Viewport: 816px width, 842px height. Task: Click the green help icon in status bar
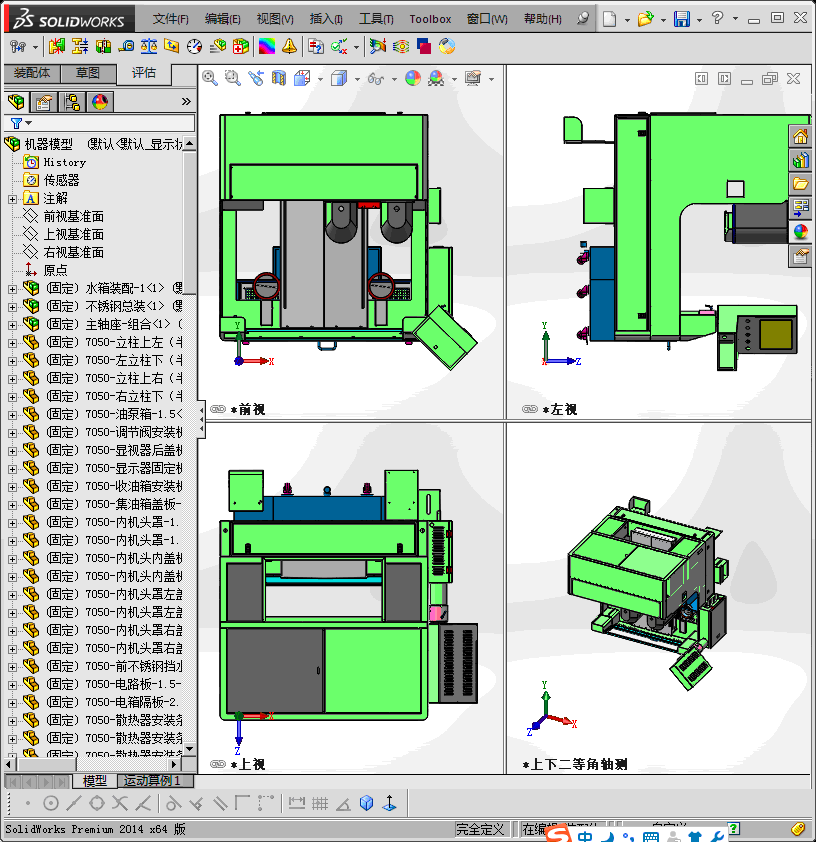point(734,828)
